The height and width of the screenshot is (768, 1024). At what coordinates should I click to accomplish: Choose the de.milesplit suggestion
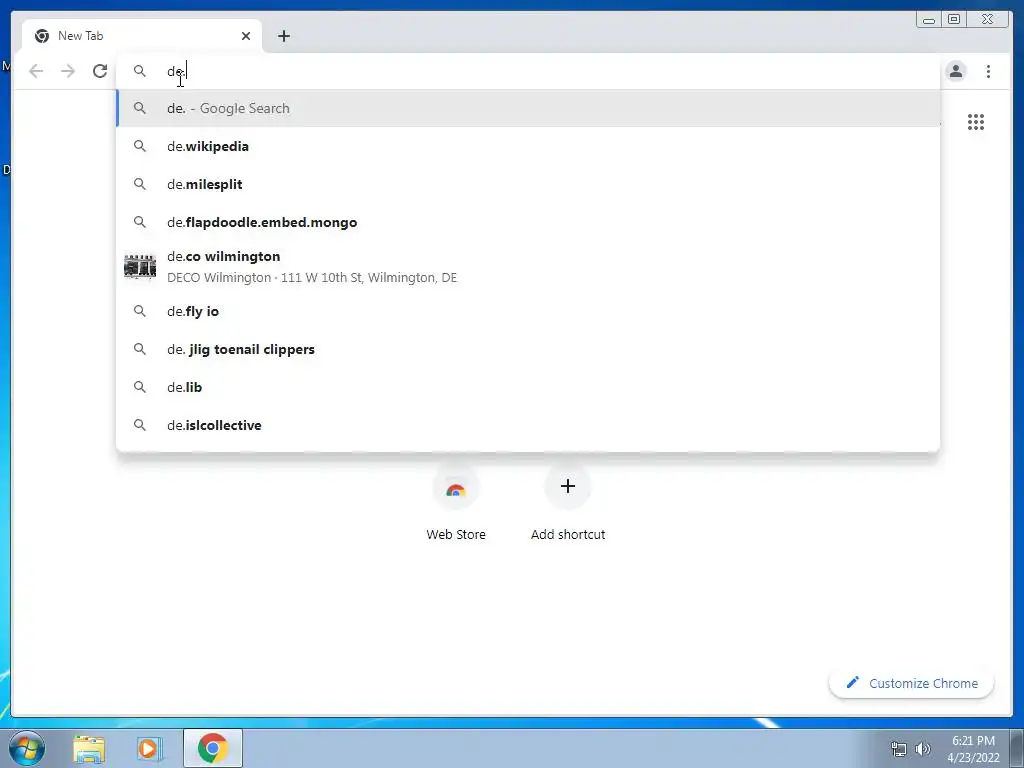[x=528, y=184]
